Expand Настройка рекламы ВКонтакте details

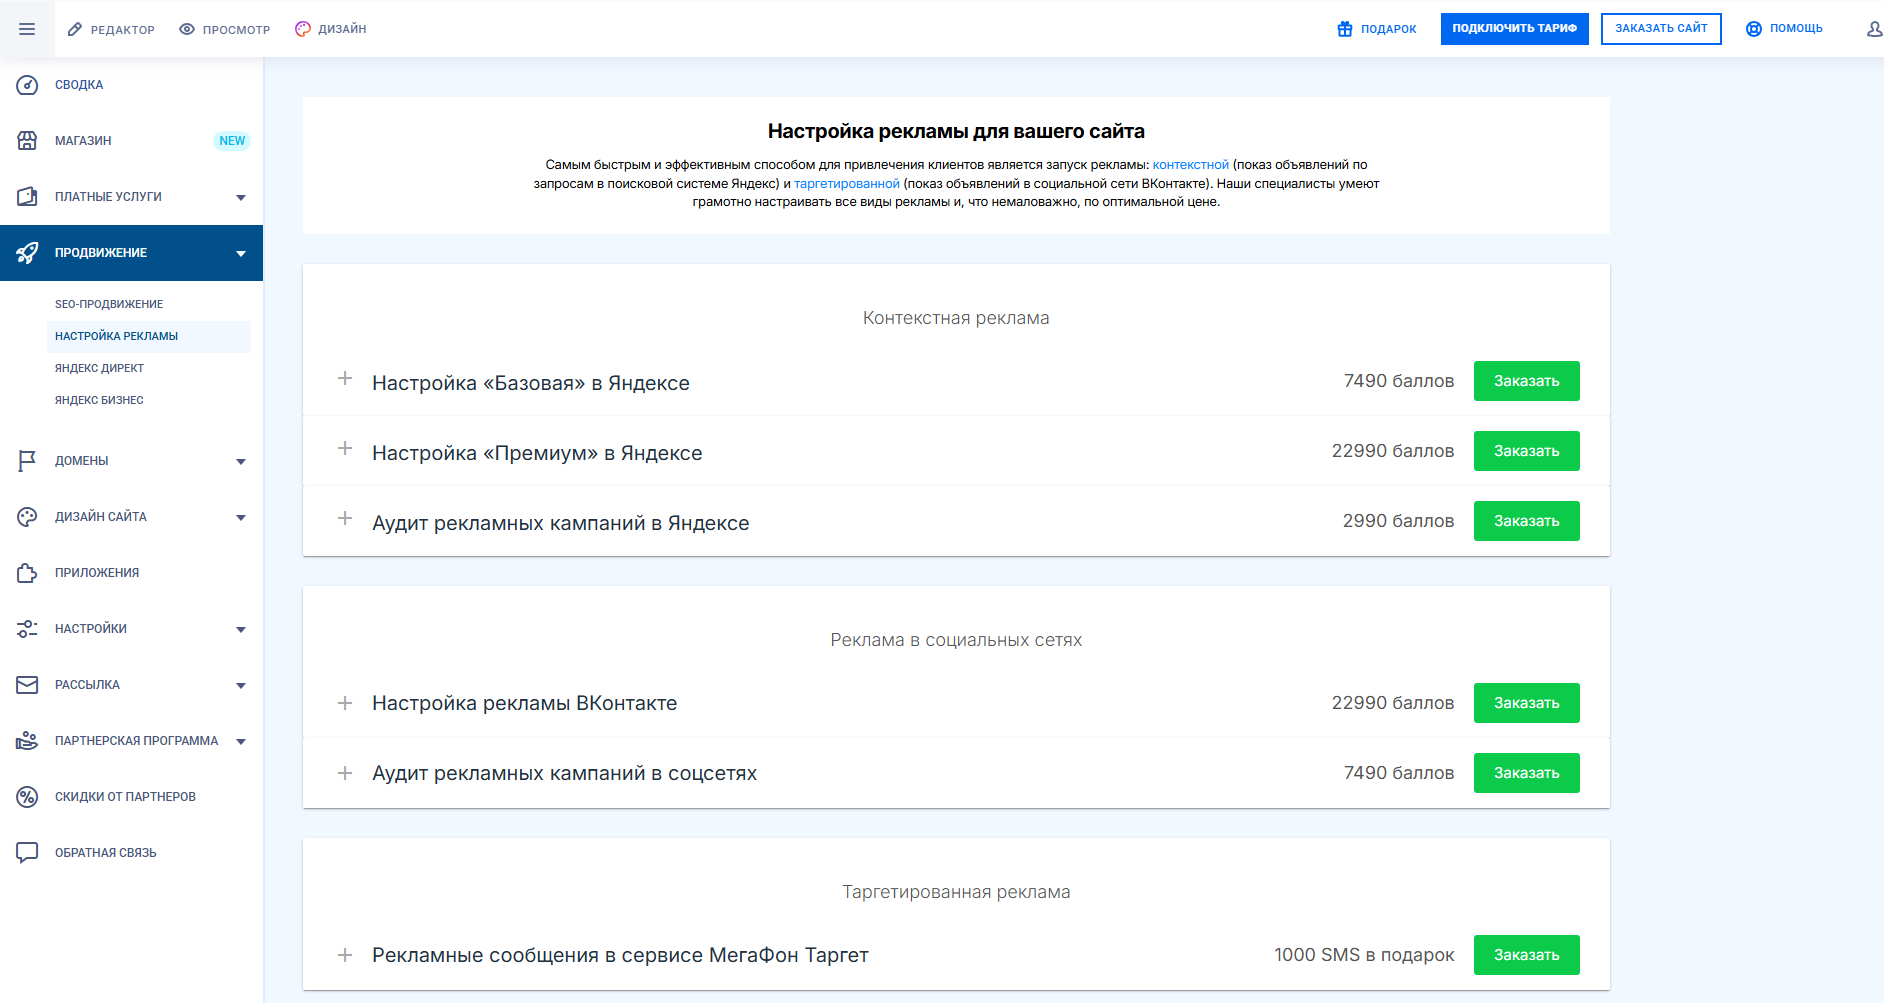[345, 703]
